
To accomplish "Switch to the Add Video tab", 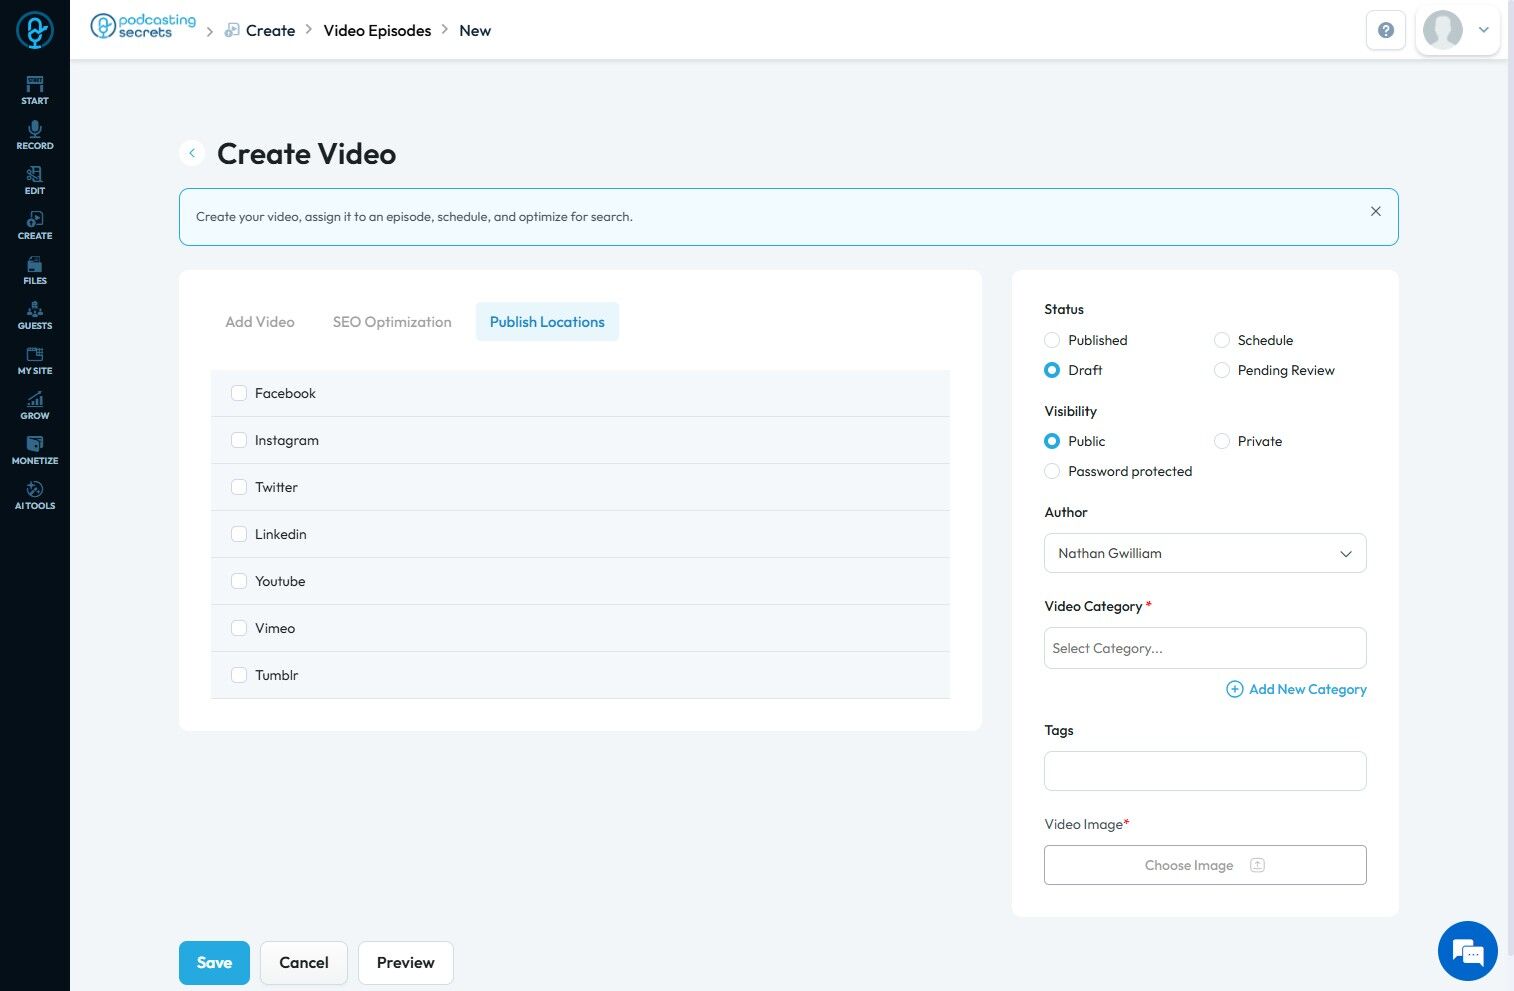I will coord(260,322).
